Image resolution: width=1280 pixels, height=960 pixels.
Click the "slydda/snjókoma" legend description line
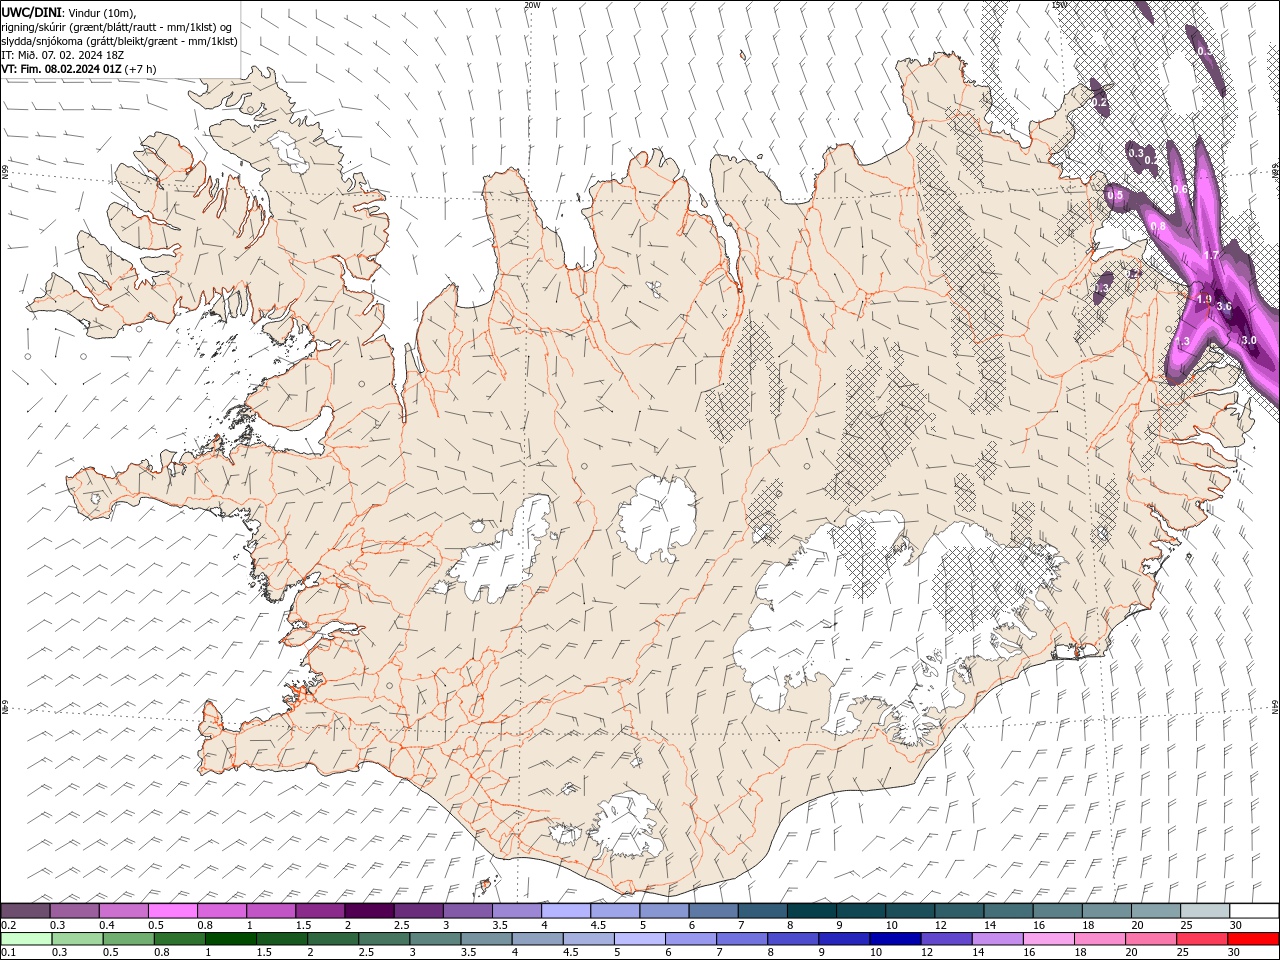(119, 41)
